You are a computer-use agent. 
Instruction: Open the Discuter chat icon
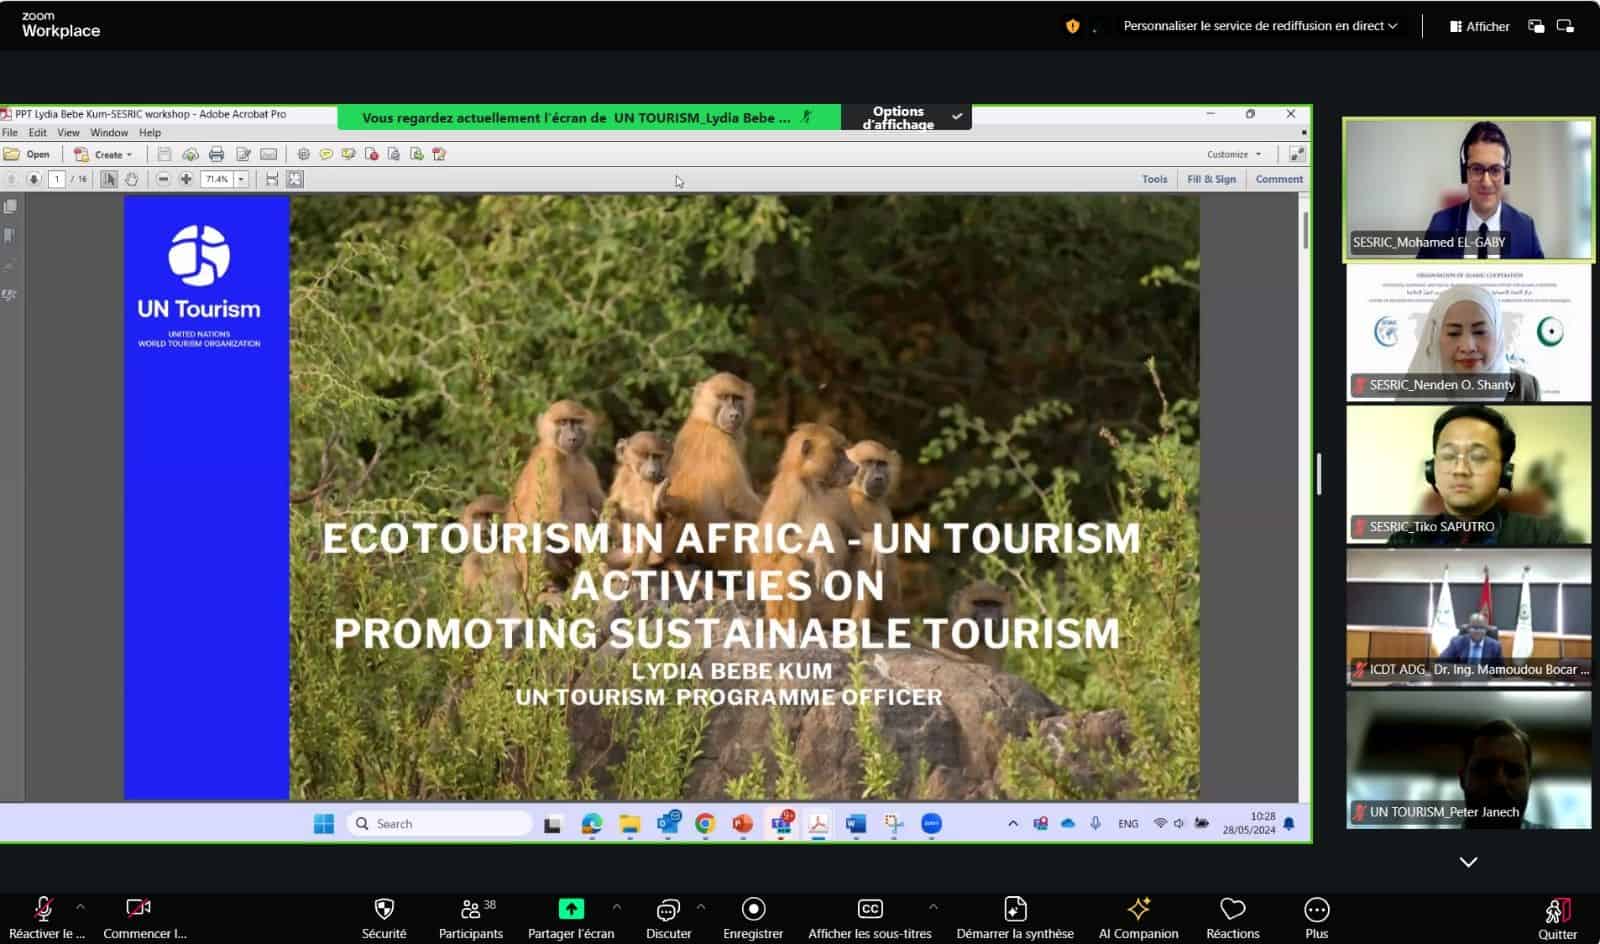668,909
